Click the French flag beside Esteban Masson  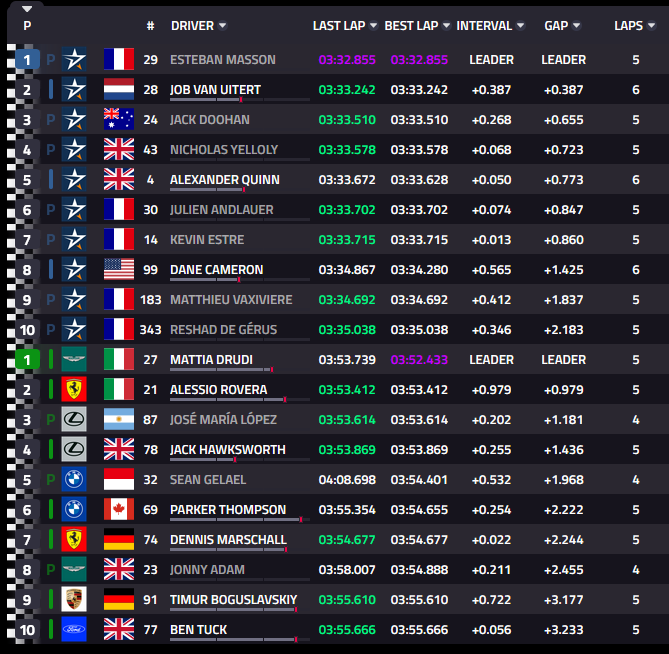click(119, 59)
